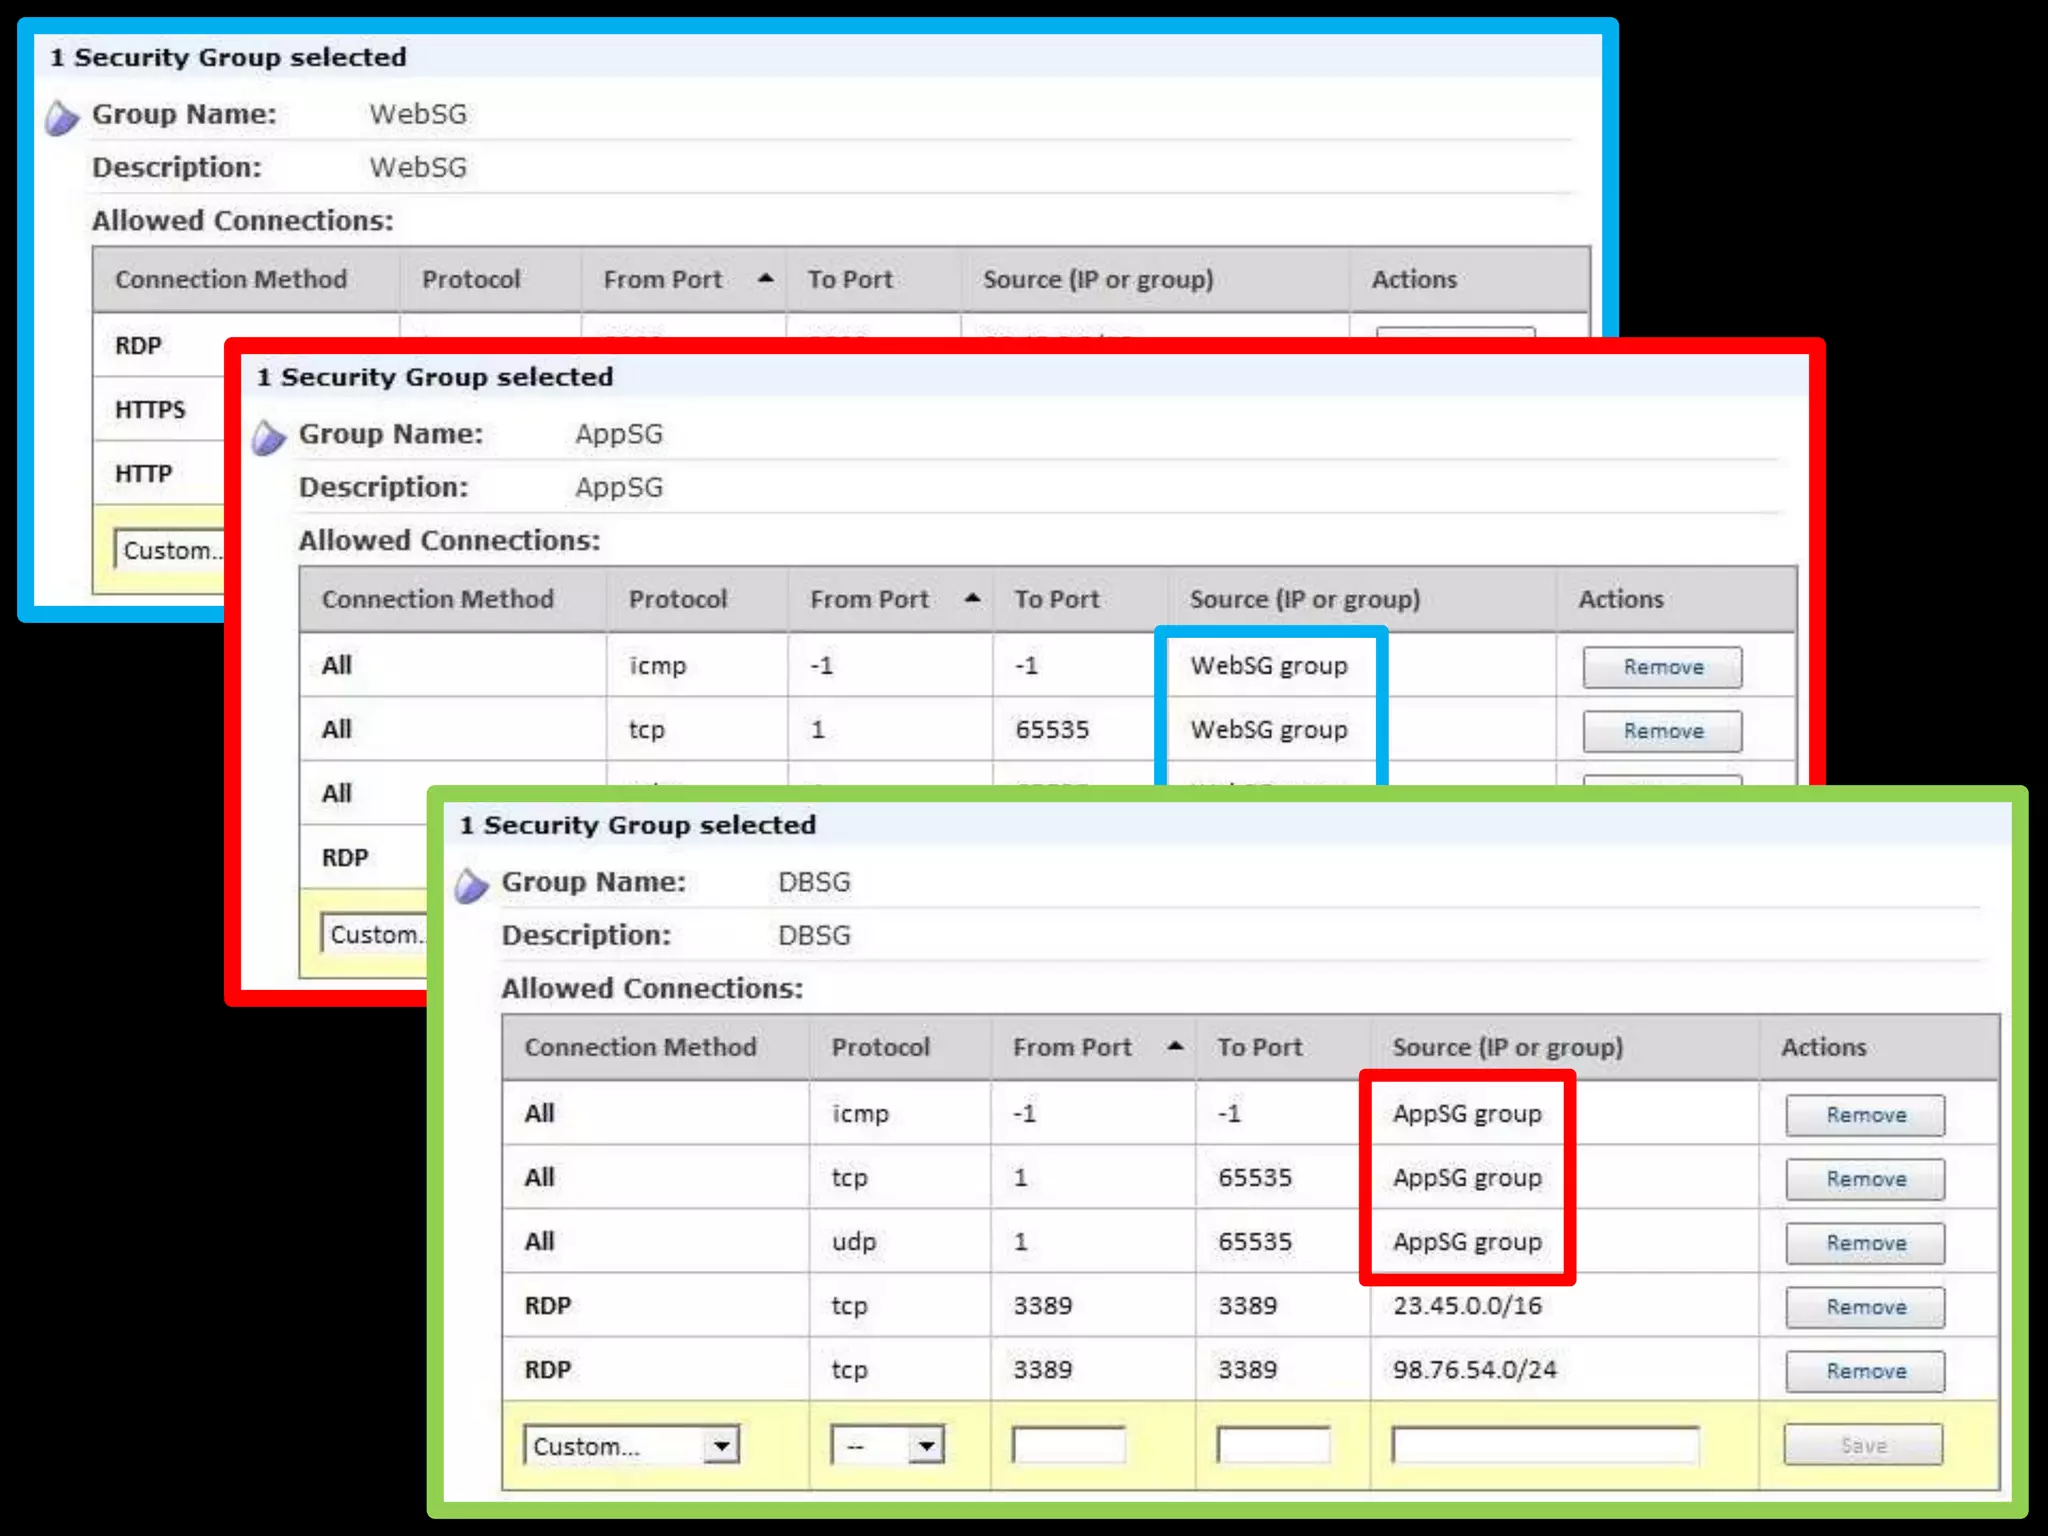Screen dimensions: 2048x1536
Task: Click the From Port input field in DBSG
Action: [x=1068, y=1445]
